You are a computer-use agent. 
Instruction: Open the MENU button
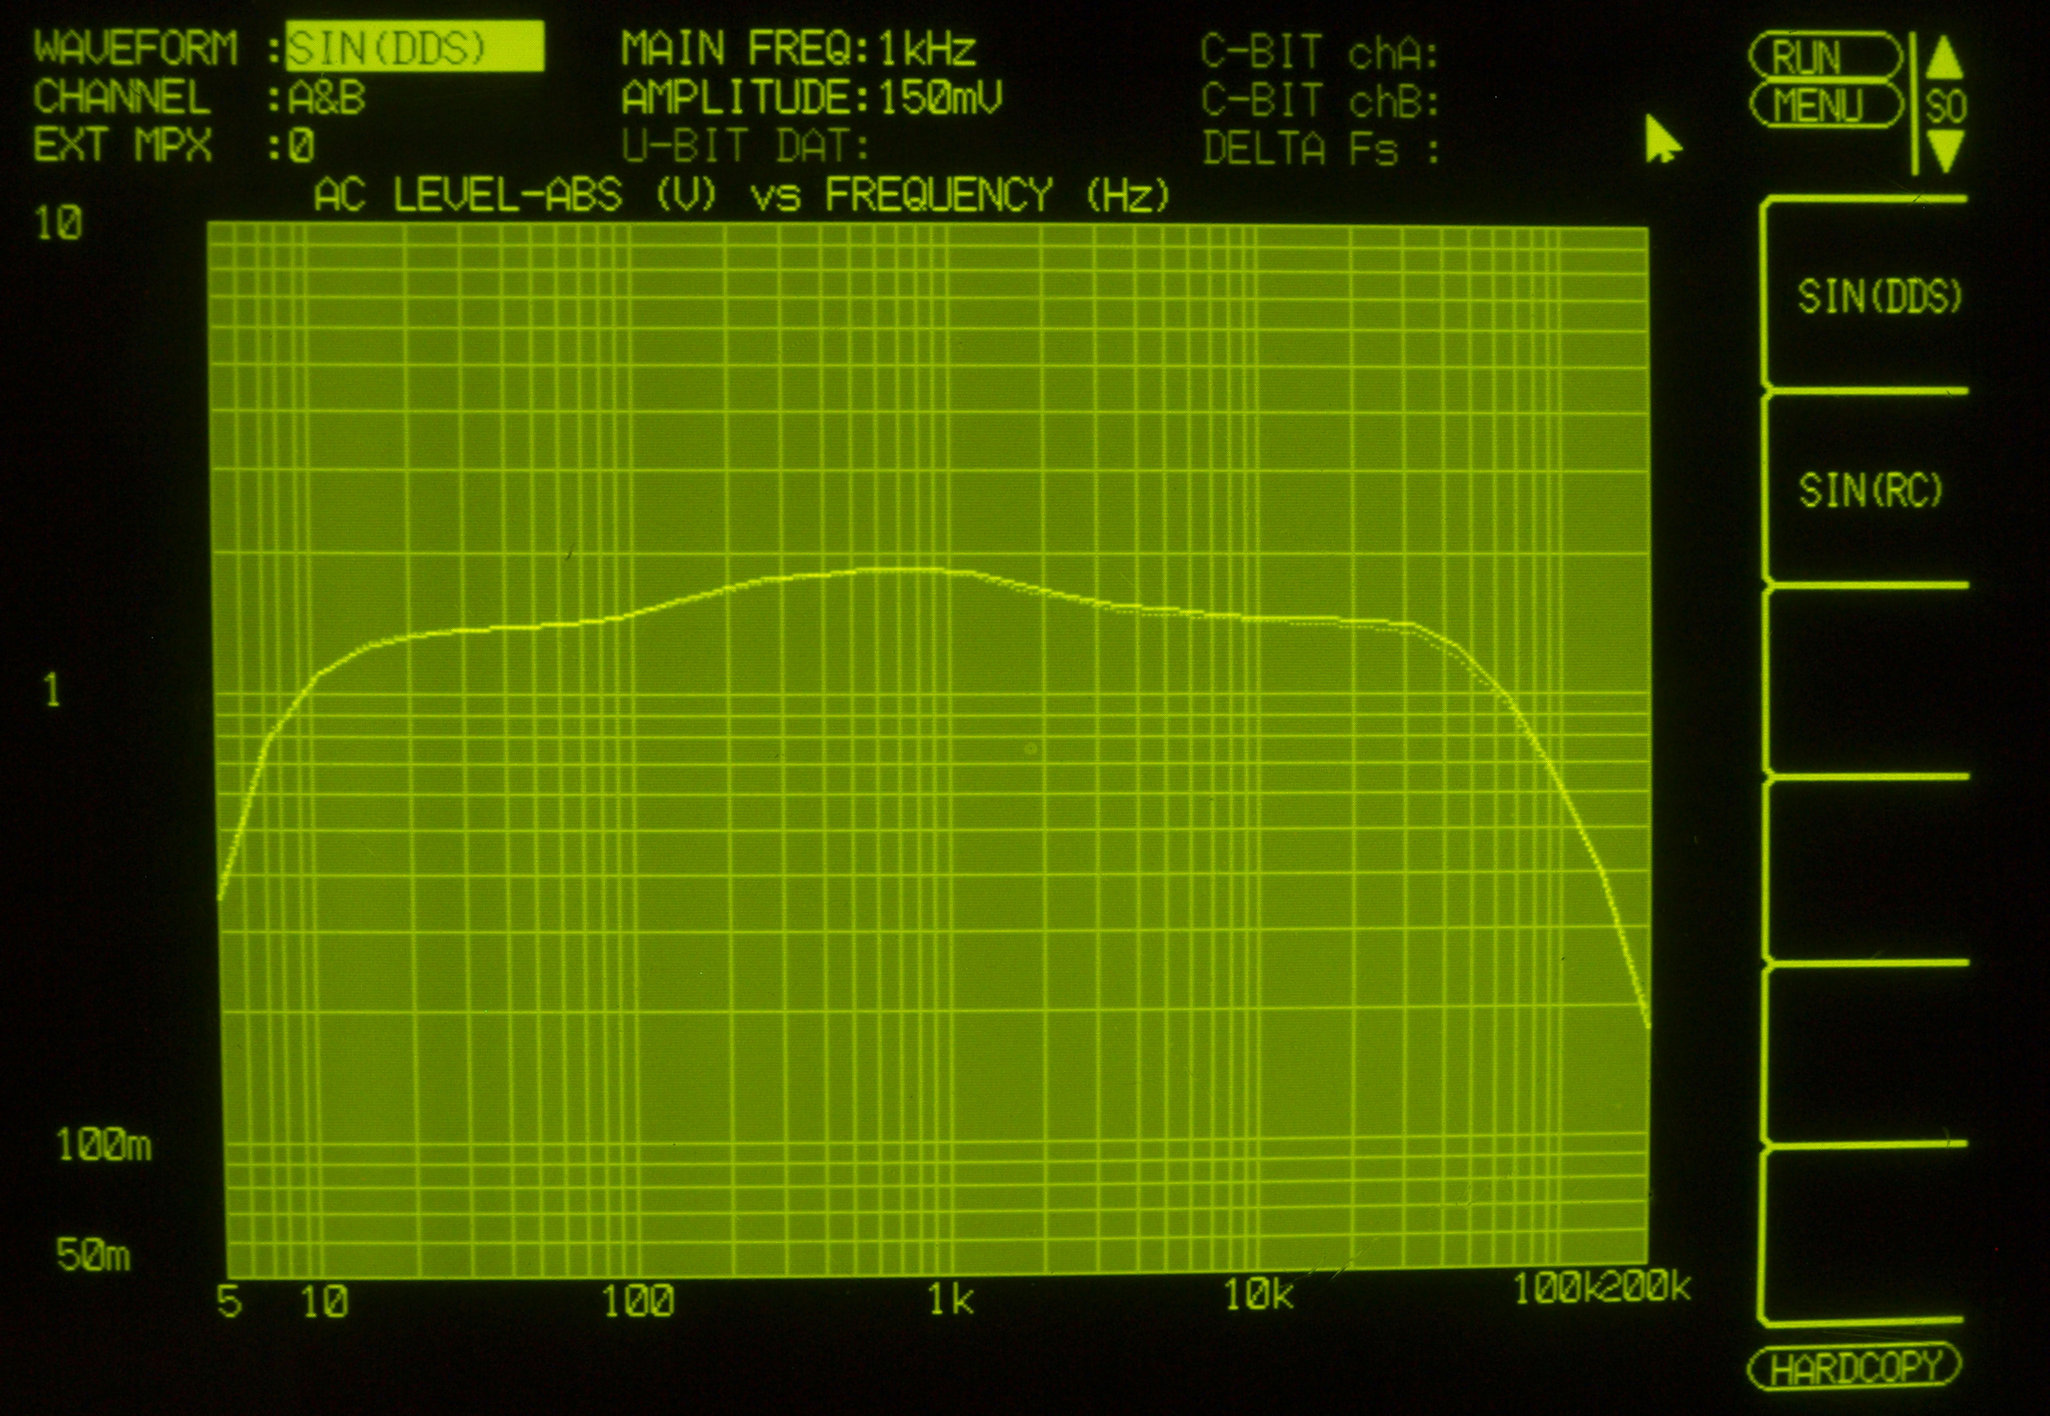[1826, 105]
